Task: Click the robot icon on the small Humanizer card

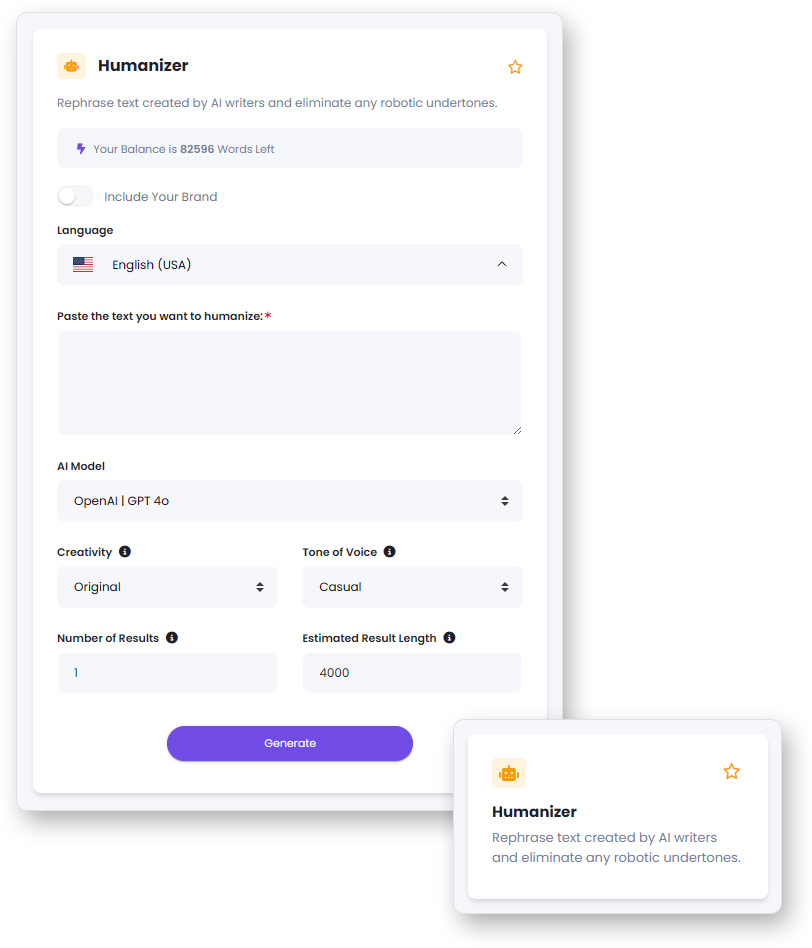Action: (509, 773)
